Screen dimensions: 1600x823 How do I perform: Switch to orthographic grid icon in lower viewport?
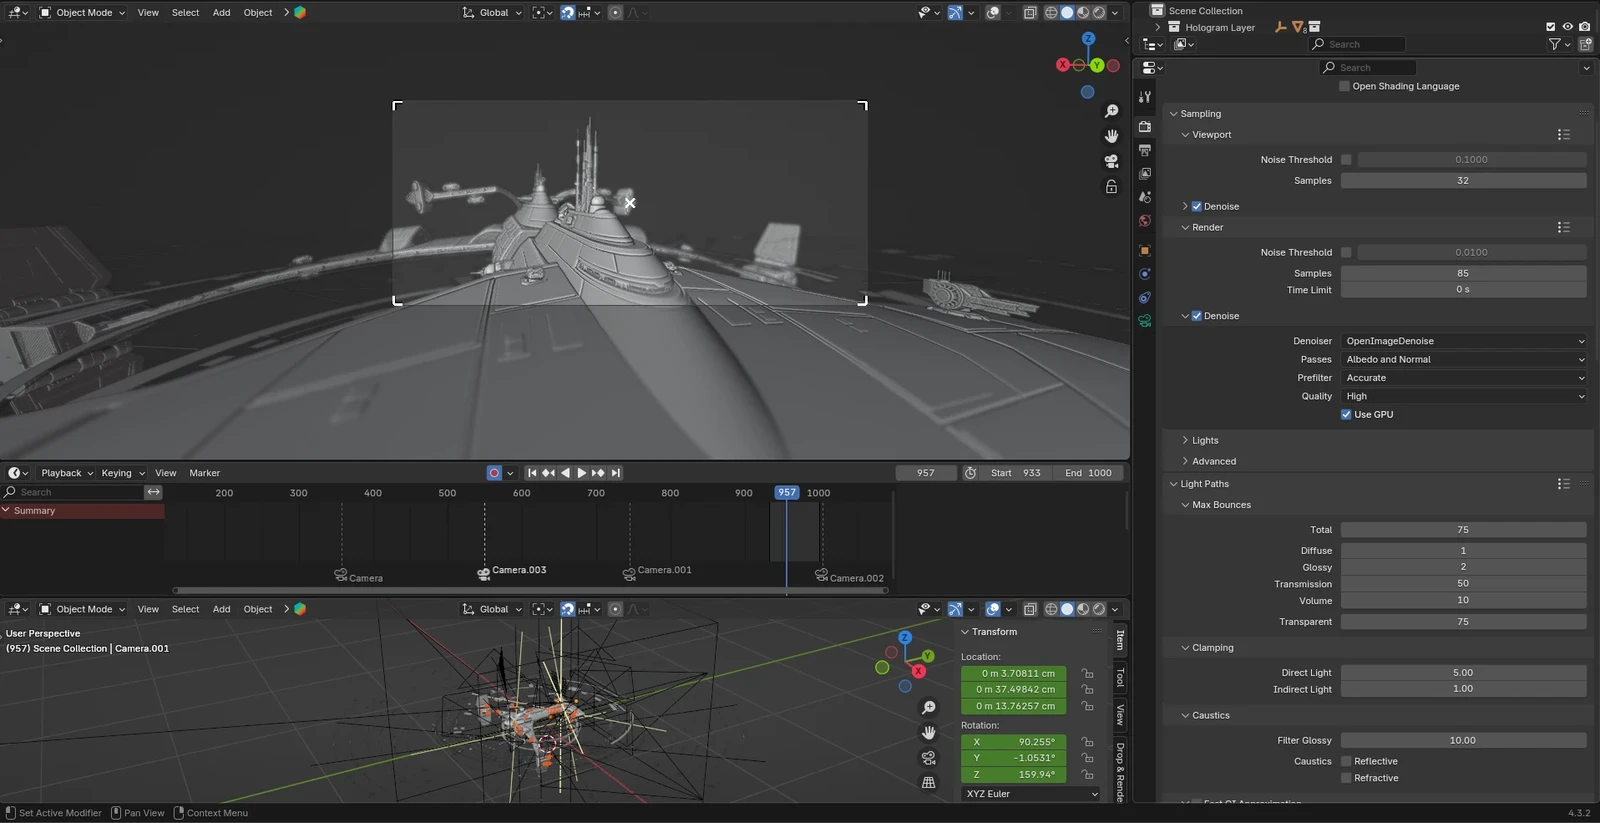(929, 783)
